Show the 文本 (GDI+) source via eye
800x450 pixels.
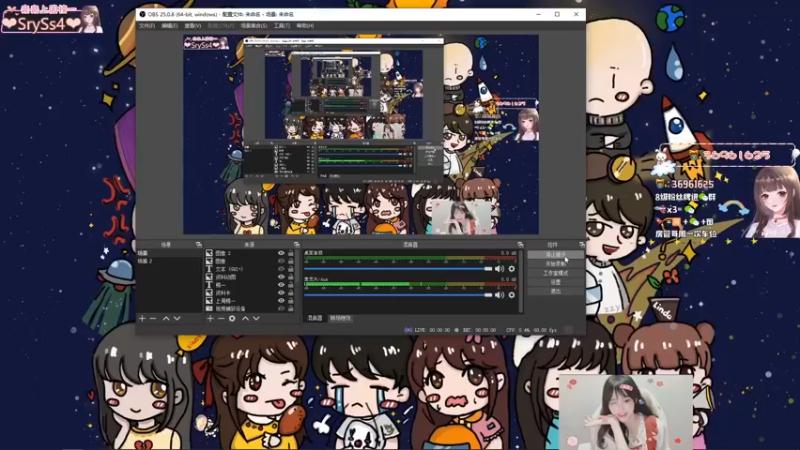(281, 269)
